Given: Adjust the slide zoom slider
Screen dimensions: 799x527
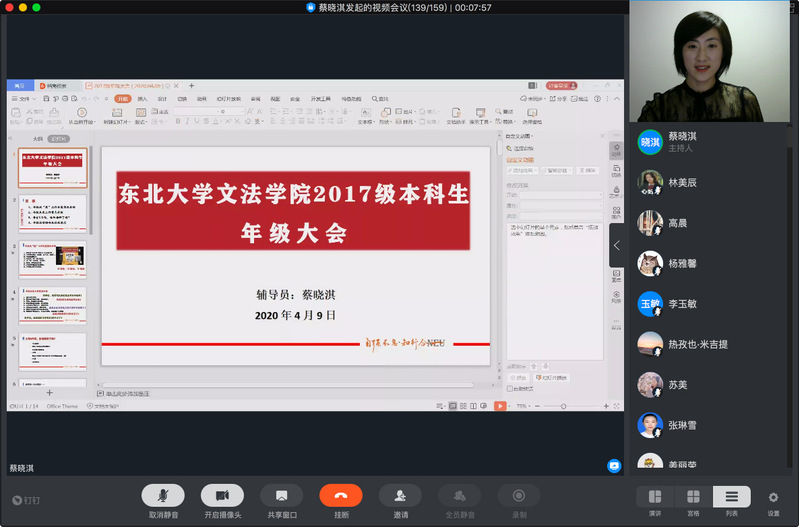Looking at the screenshot, I should [565, 406].
